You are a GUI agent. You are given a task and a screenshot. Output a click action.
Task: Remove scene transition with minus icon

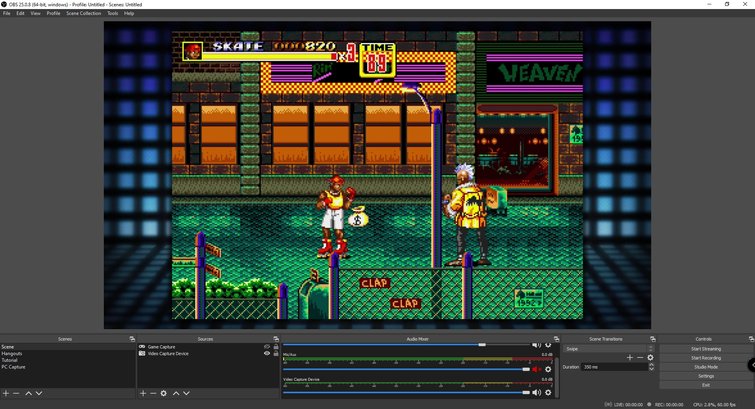(640, 357)
